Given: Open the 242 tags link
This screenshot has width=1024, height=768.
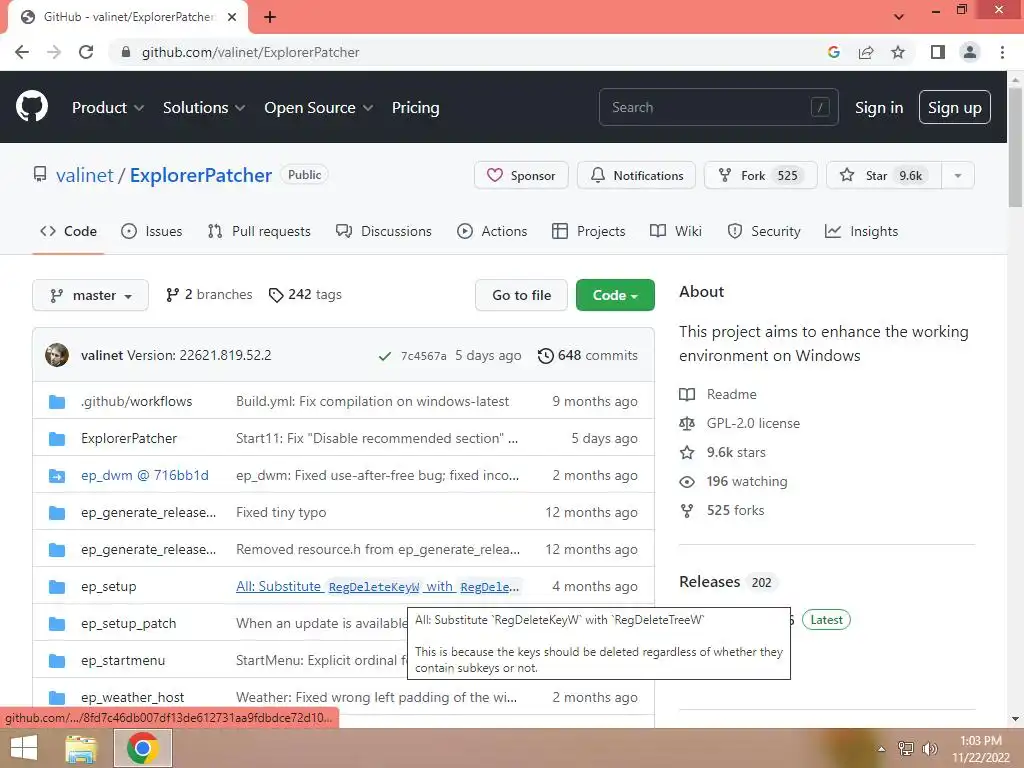Looking at the screenshot, I should [305, 295].
